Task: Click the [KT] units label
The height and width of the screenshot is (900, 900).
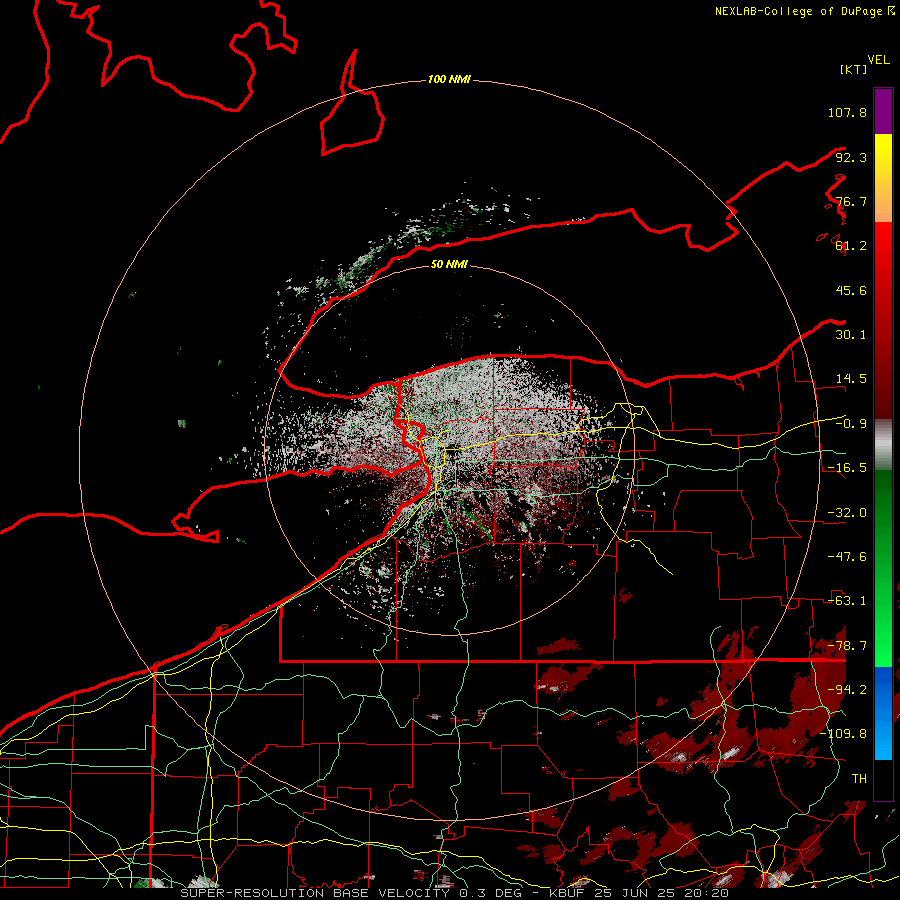Action: click(853, 69)
